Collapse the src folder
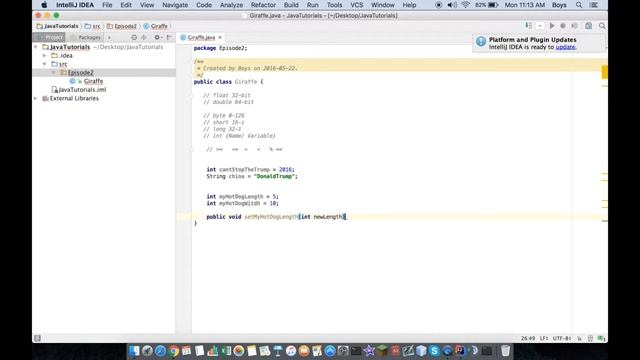This screenshot has height=360, width=640. coord(45,64)
